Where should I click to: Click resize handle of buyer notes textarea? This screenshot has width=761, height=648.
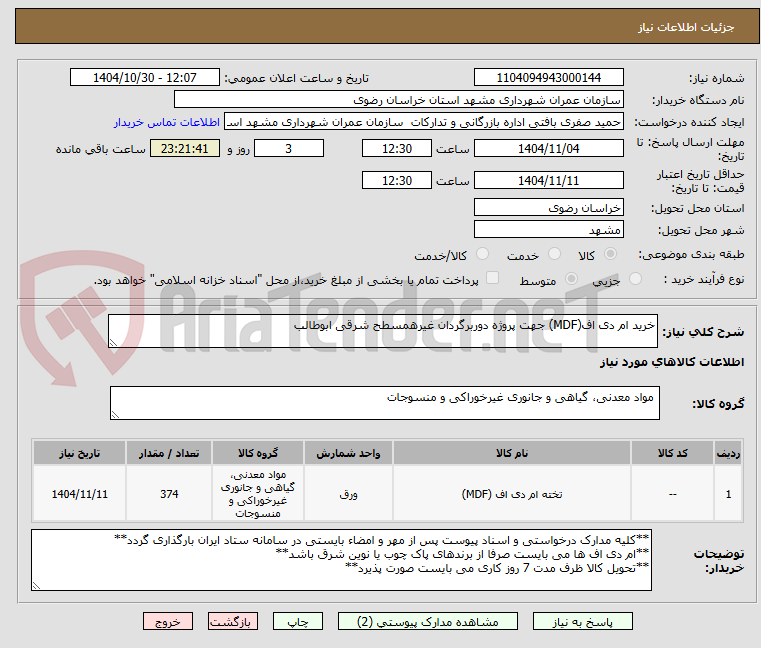point(36,586)
